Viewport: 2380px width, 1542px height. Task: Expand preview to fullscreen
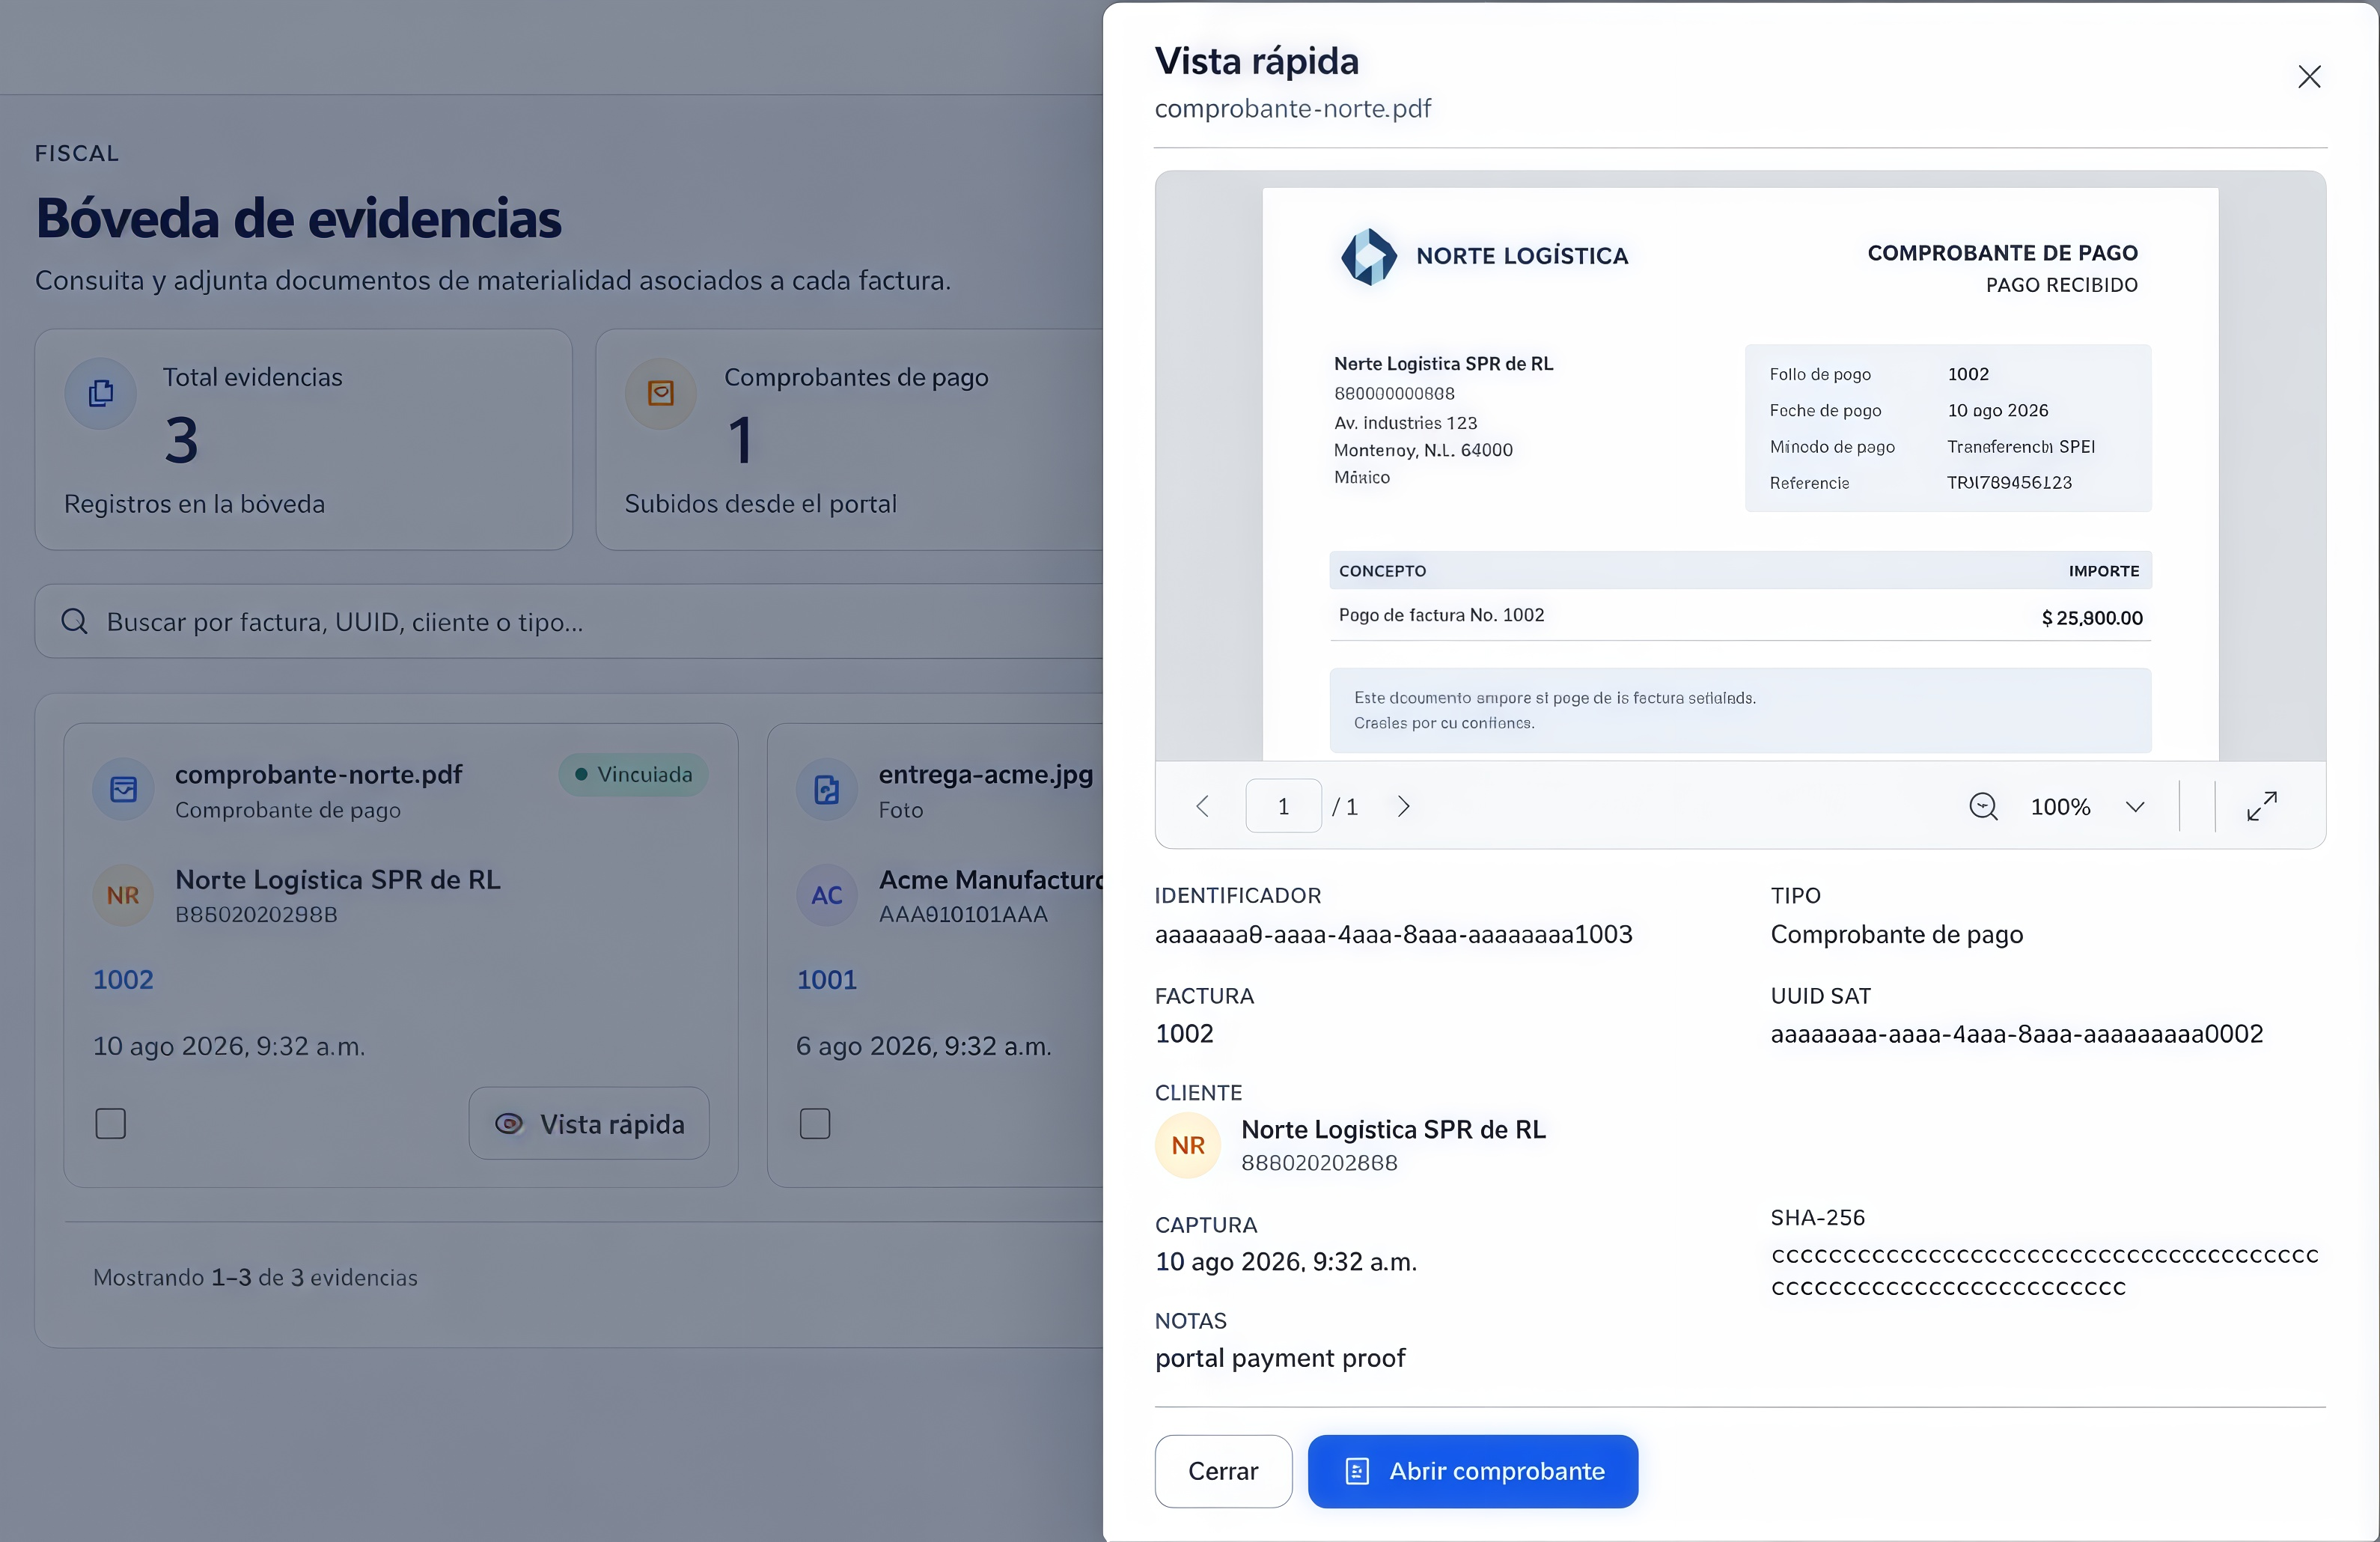[2261, 806]
